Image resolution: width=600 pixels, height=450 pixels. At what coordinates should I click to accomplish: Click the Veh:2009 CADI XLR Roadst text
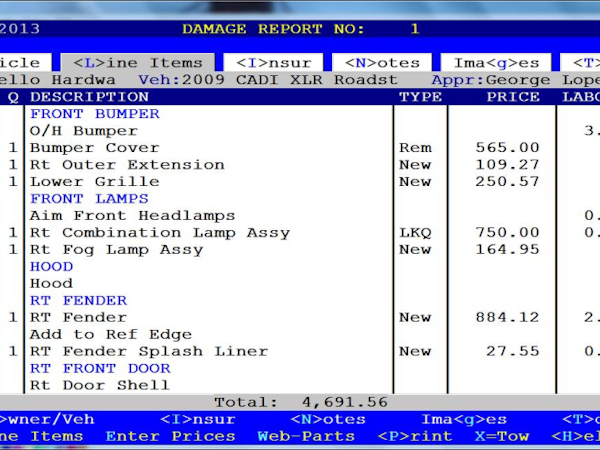click(268, 80)
